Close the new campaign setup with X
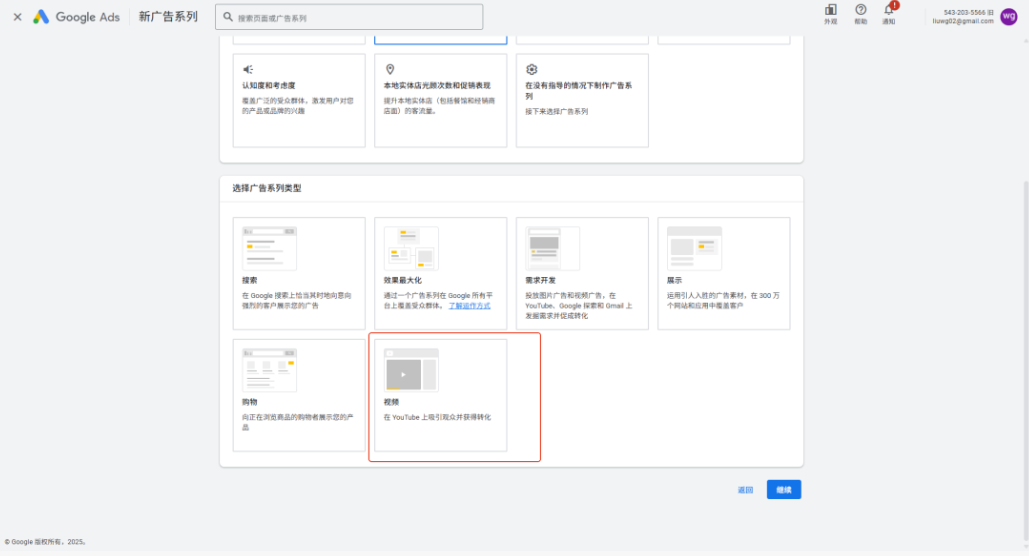 pos(18,17)
